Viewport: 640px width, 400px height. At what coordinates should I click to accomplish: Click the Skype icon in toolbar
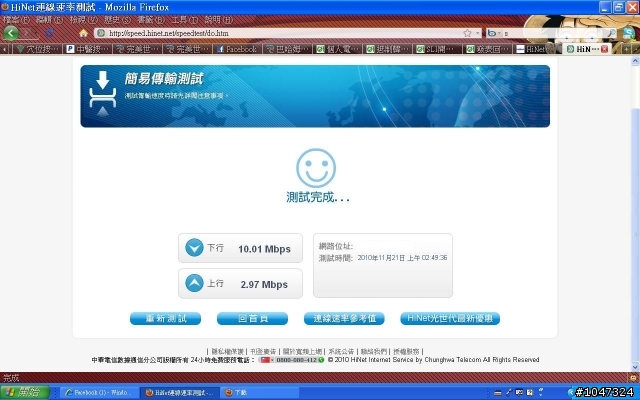(x=629, y=33)
